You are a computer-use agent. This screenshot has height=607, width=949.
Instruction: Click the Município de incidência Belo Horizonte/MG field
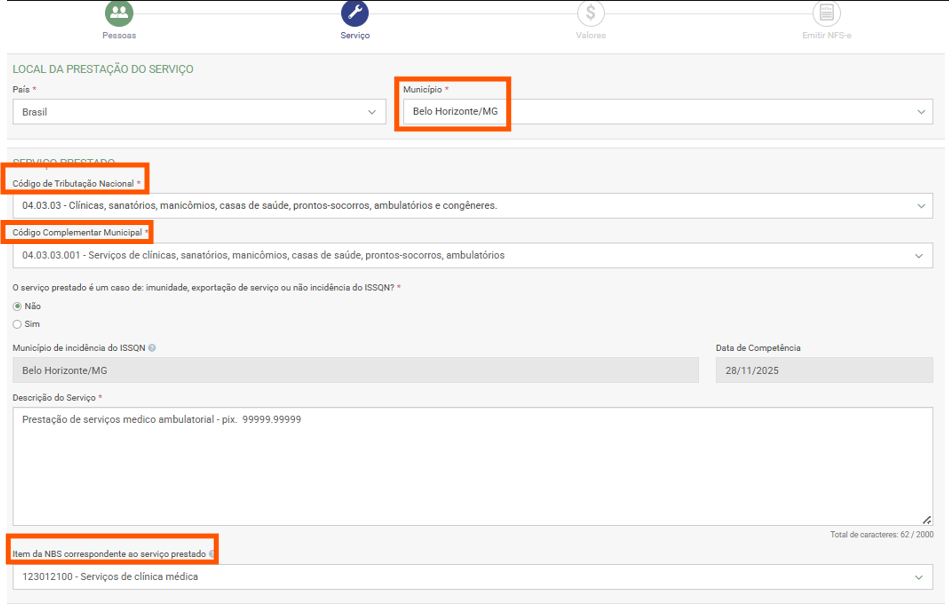pyautogui.click(x=355, y=370)
